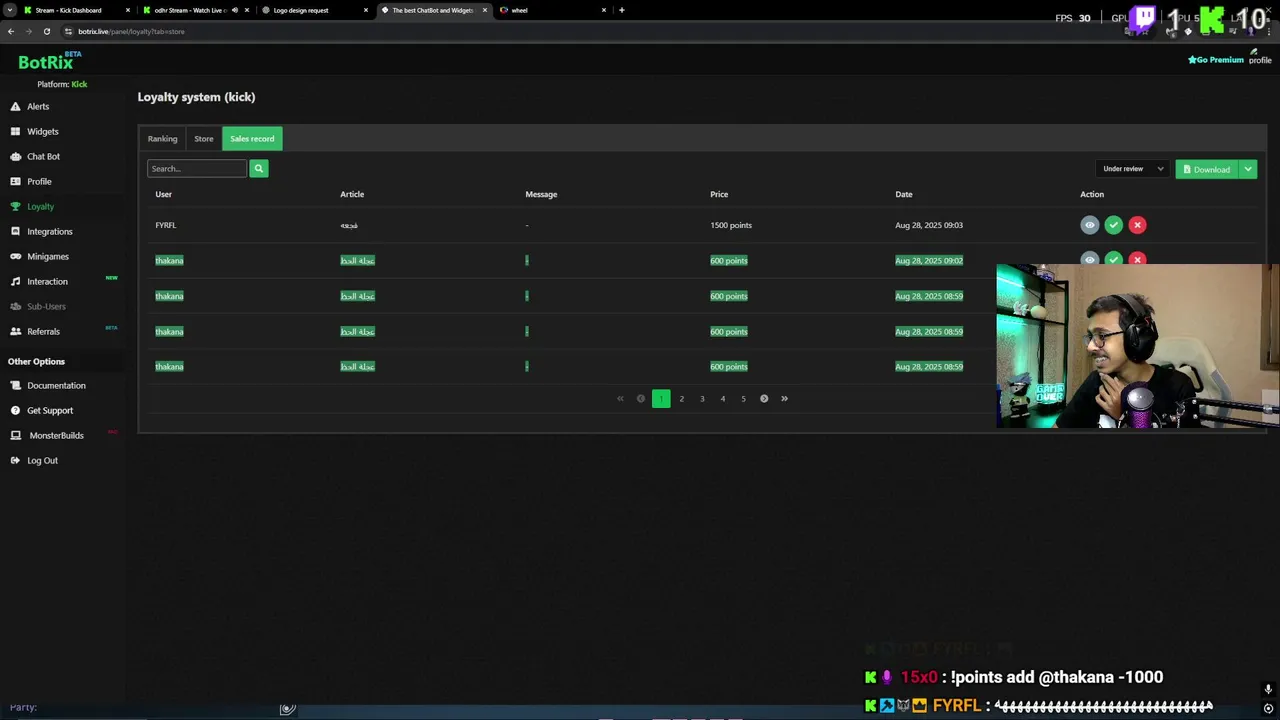Go to page 4 of sales records
The width and height of the screenshot is (1280, 720).
coord(723,398)
